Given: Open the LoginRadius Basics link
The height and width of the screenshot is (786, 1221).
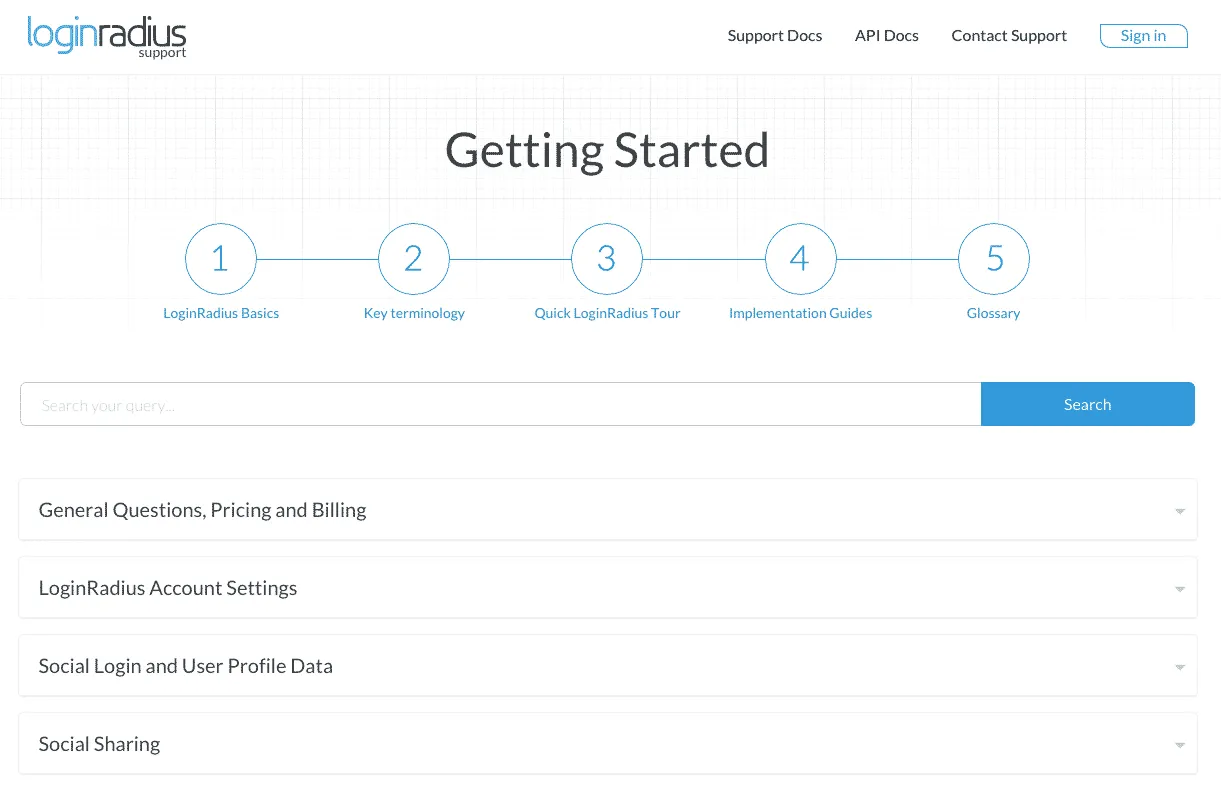Looking at the screenshot, I should tap(221, 313).
